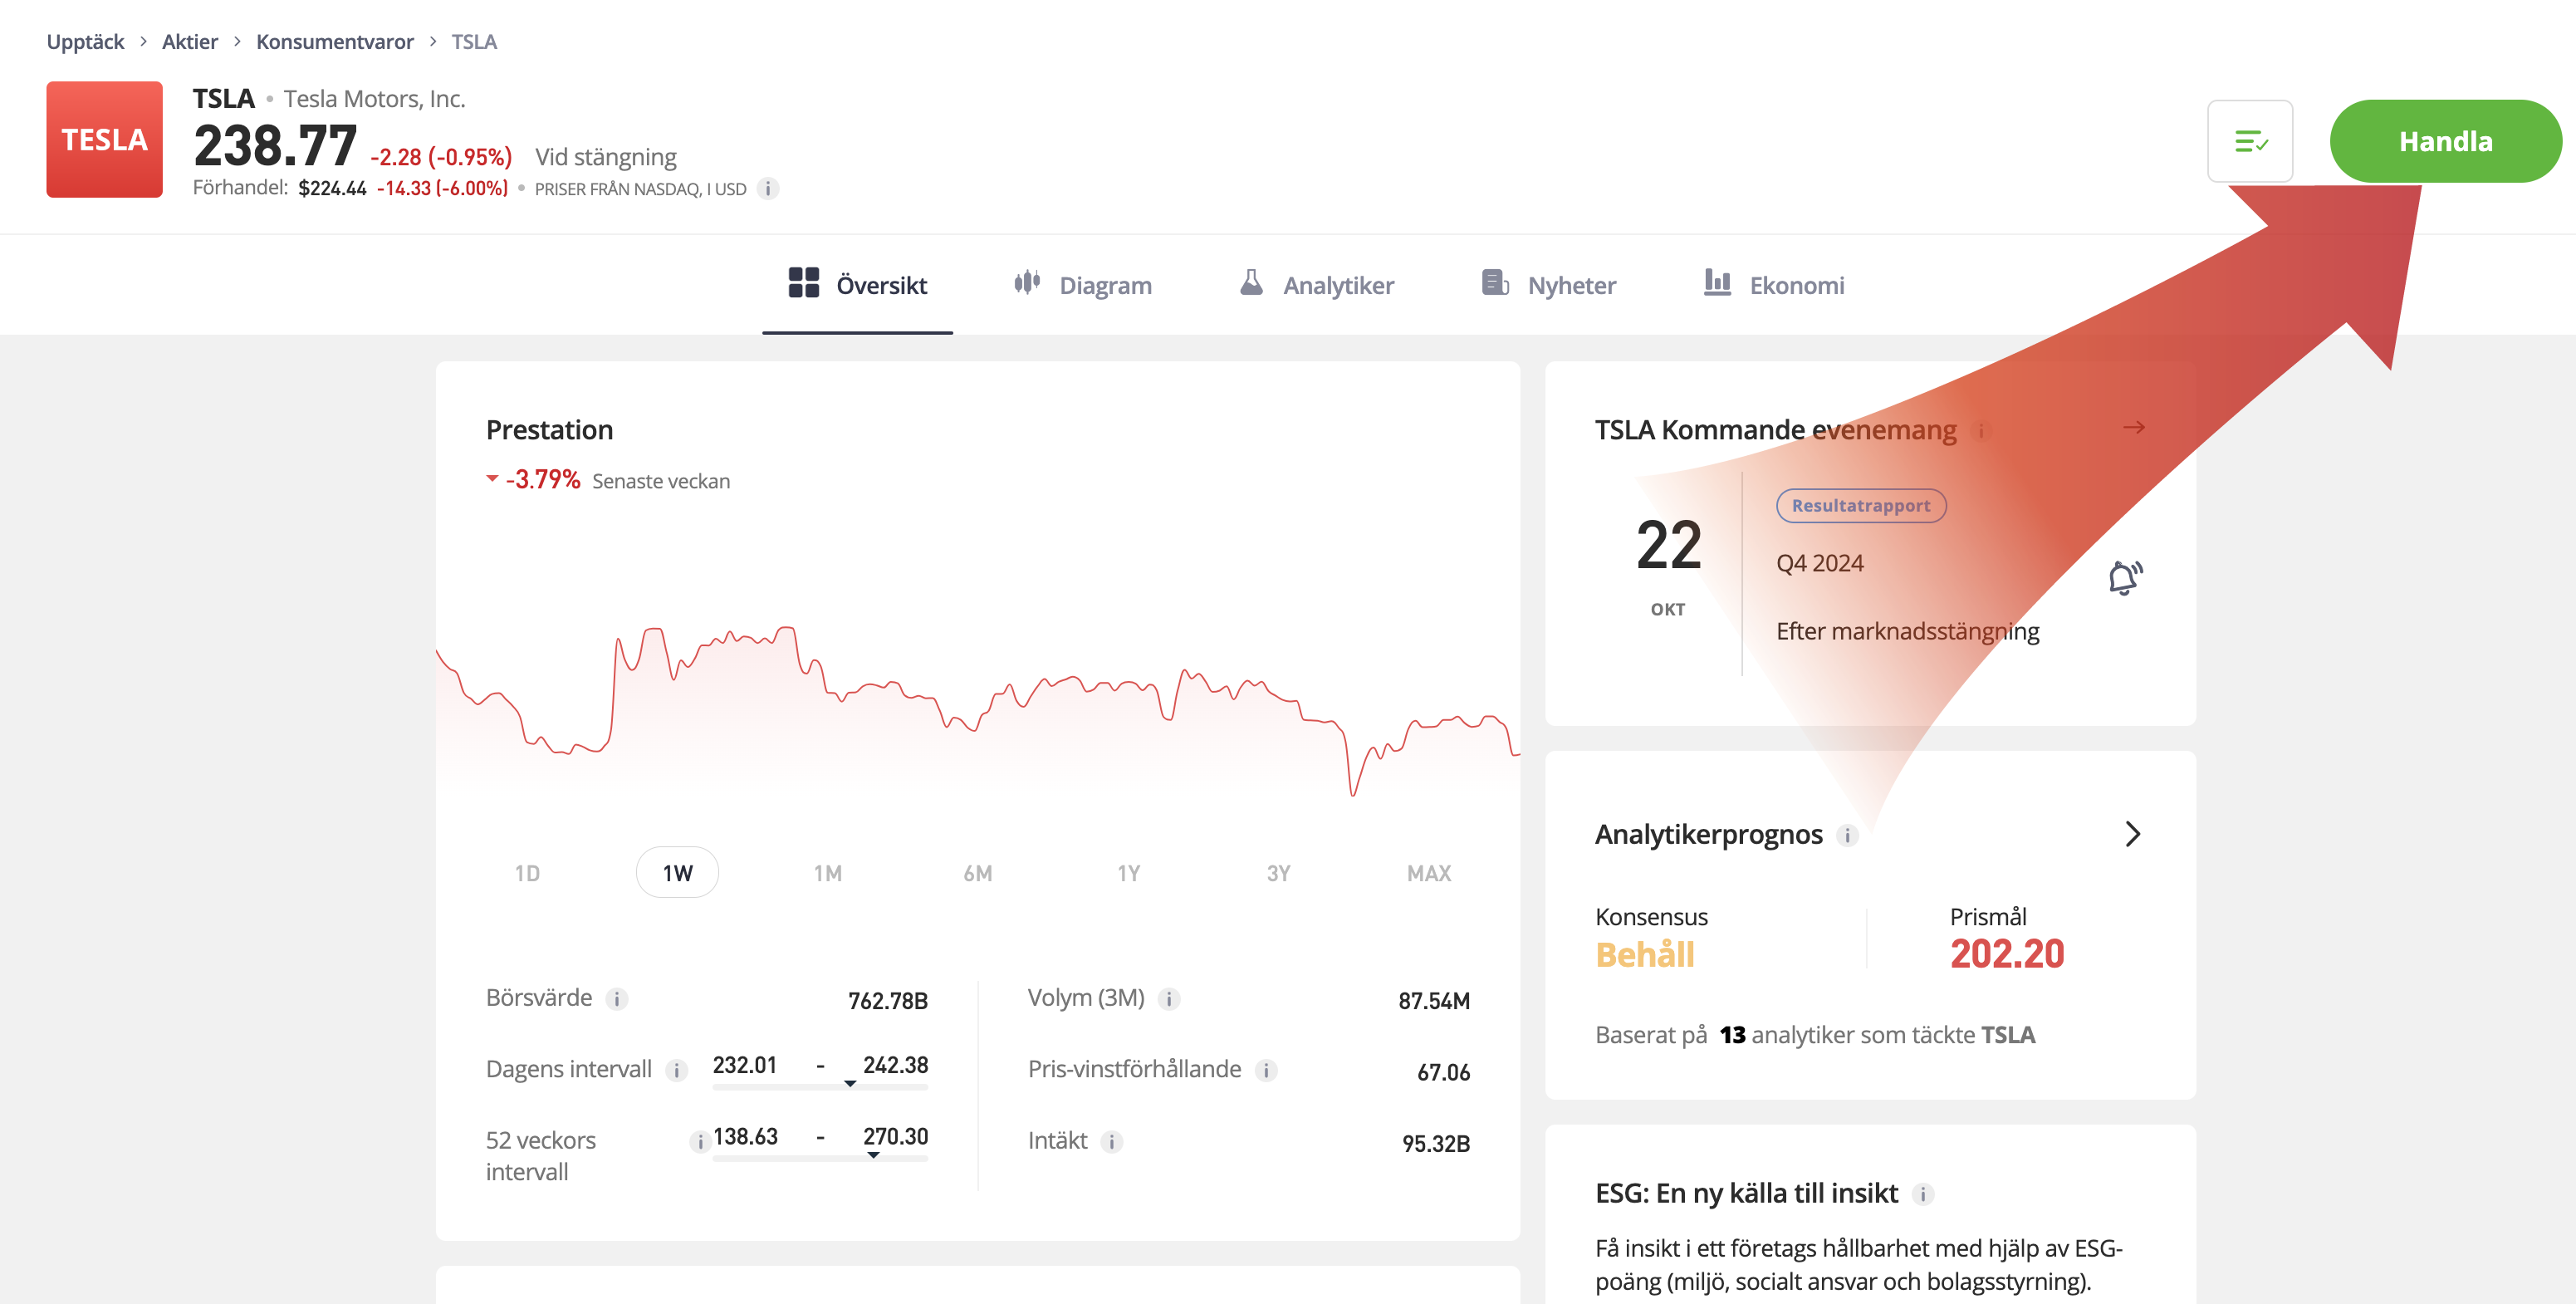Select the 1D performance range
2576x1304 pixels.
pos(527,873)
